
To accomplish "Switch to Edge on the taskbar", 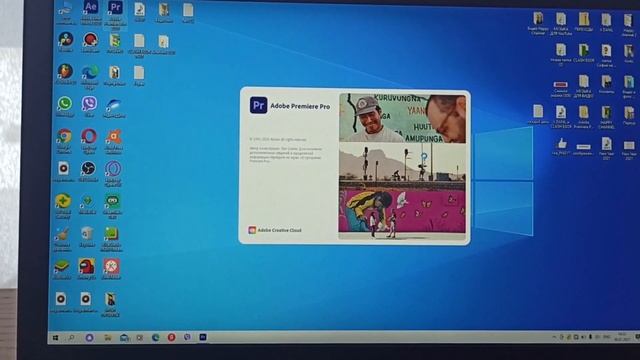I will click(156, 338).
